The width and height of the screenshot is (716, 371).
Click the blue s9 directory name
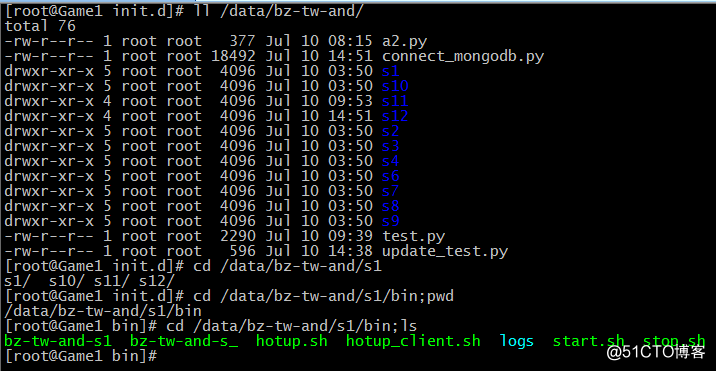(x=390, y=221)
